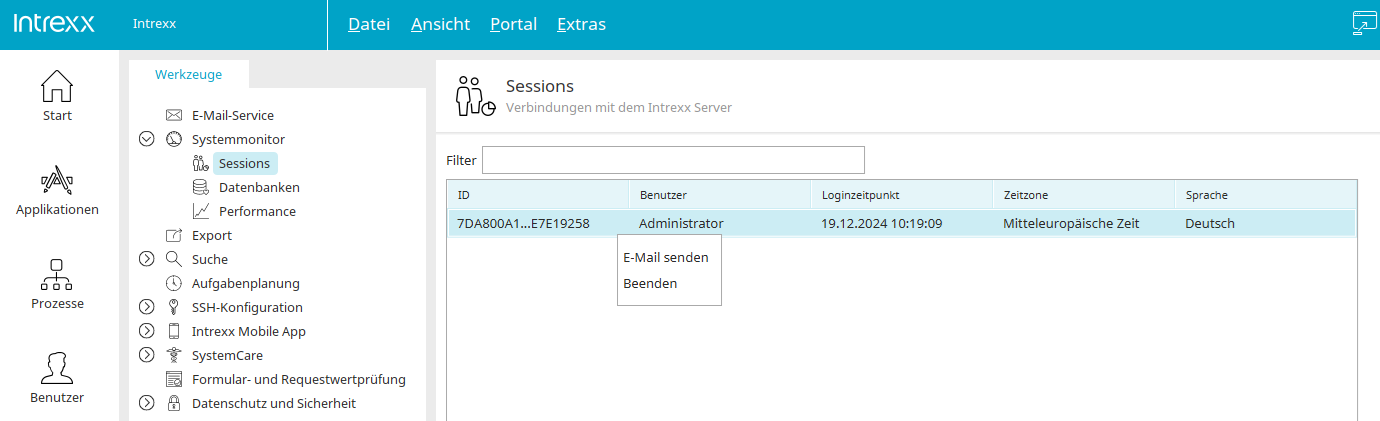Expand the SSH-Konfiguration node
This screenshot has width=1380, height=421.
tap(146, 308)
